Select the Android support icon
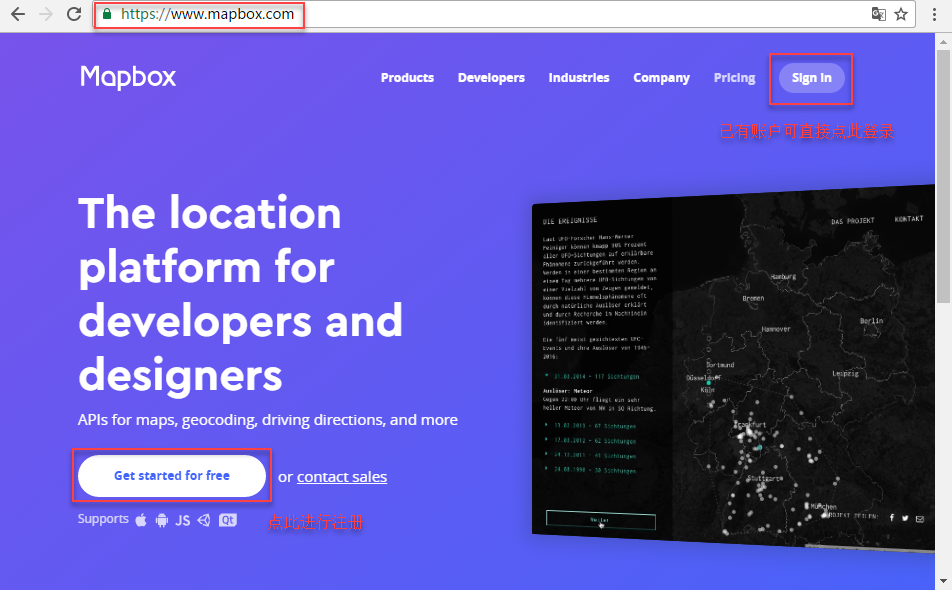The height and width of the screenshot is (590, 952). point(162,519)
